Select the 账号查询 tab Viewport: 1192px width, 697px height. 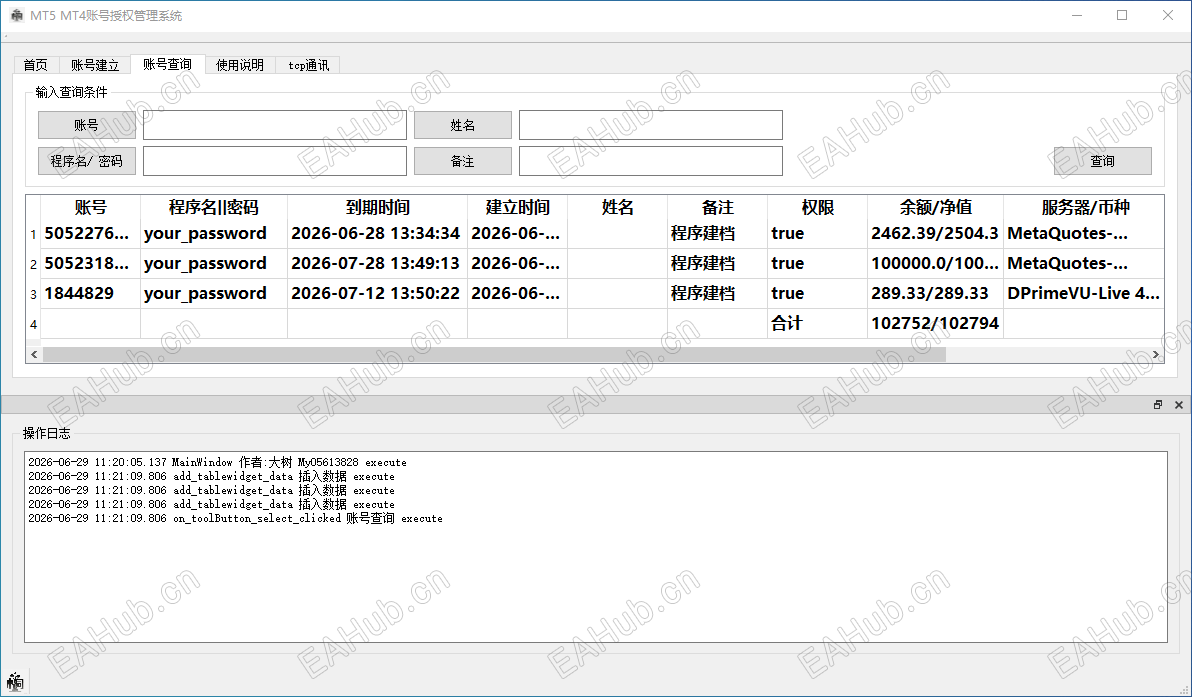[x=167, y=64]
